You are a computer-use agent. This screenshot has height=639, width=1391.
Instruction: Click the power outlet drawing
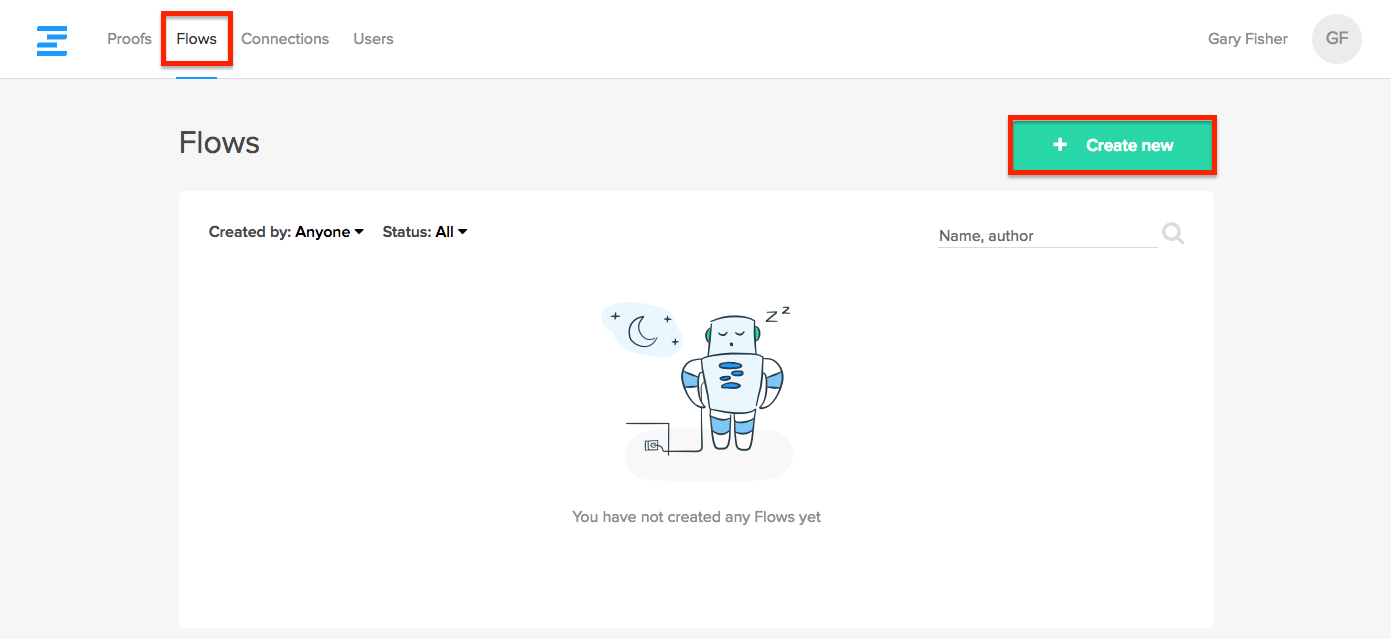coord(652,445)
